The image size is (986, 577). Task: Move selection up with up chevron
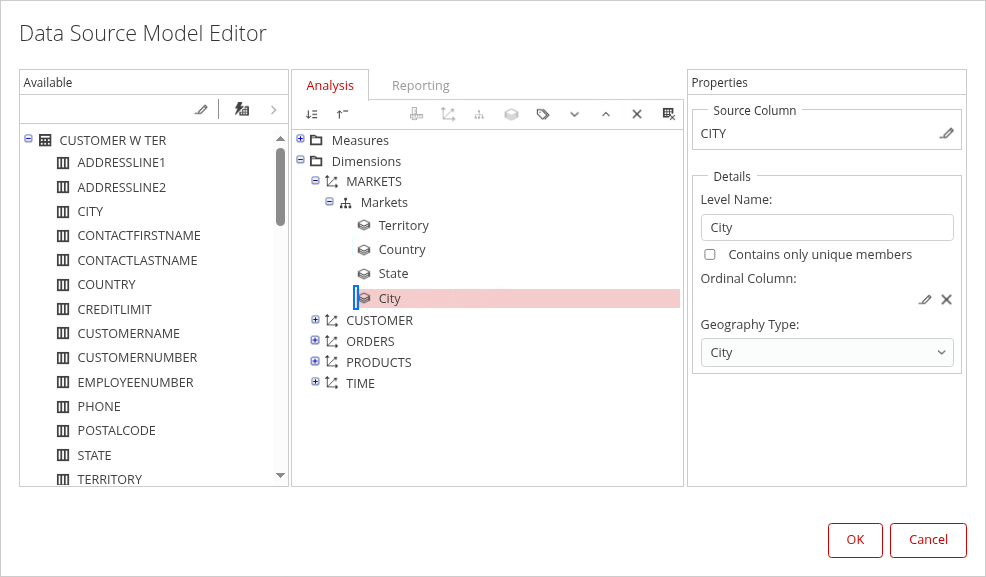606,114
